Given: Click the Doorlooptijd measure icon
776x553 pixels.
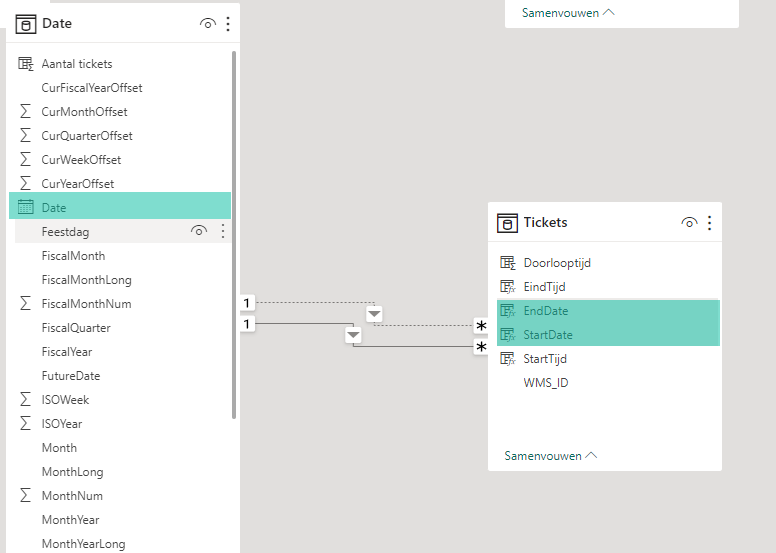Looking at the screenshot, I should point(508,263).
